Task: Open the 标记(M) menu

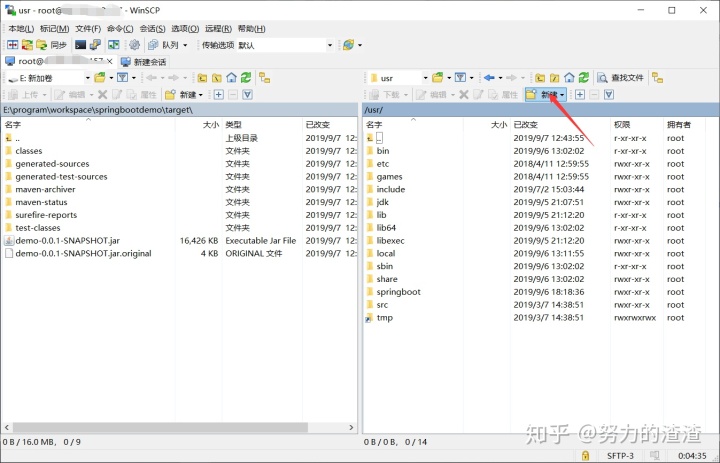Action: tap(54, 28)
